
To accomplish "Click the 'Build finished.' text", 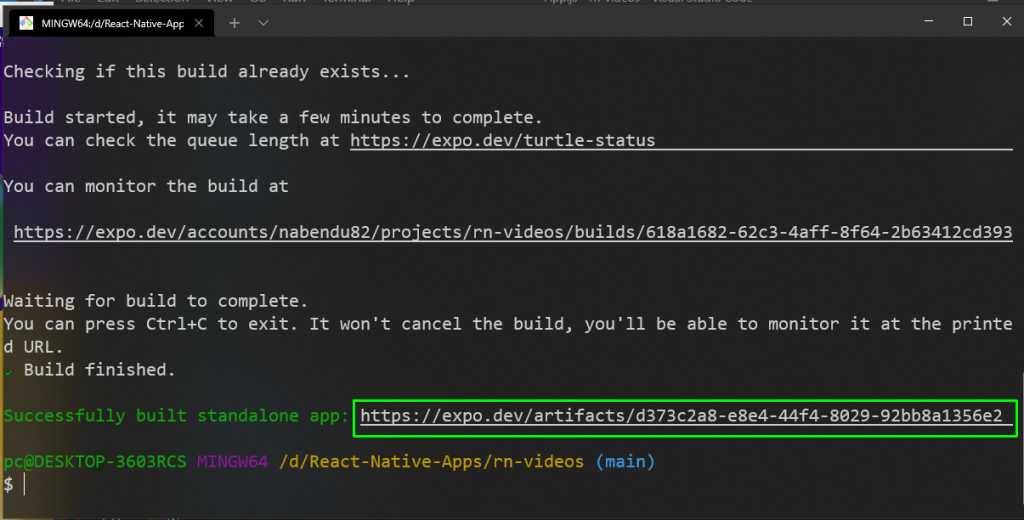I will 99,370.
